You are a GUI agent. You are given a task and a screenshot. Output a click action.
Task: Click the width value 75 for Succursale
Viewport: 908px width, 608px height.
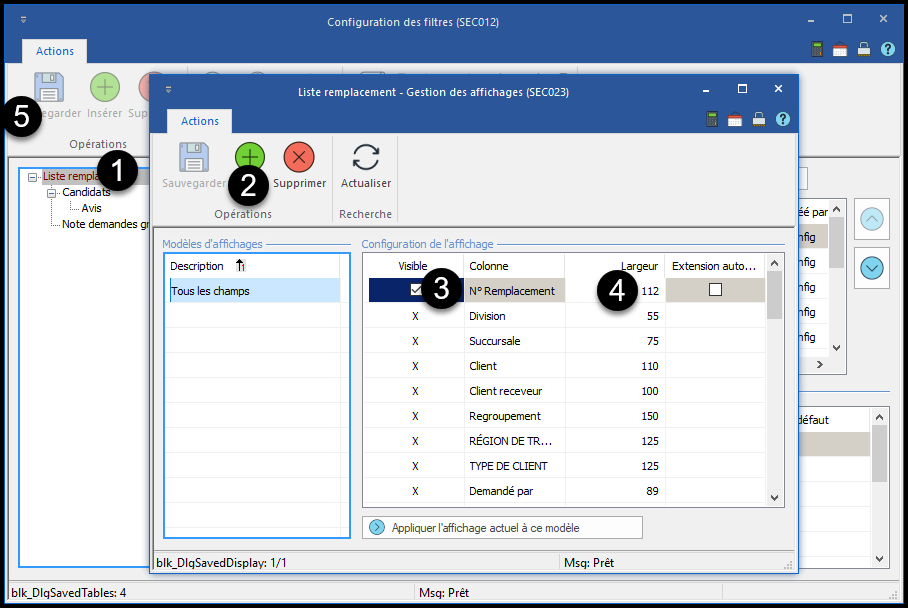coord(653,341)
